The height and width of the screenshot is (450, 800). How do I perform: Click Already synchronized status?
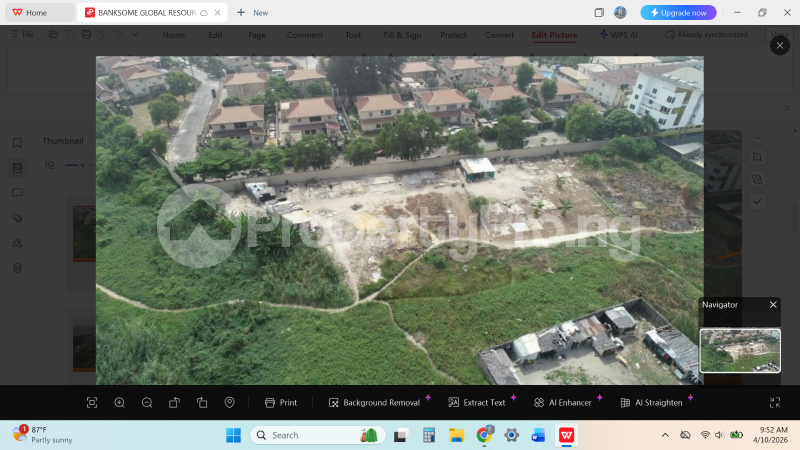(706, 35)
